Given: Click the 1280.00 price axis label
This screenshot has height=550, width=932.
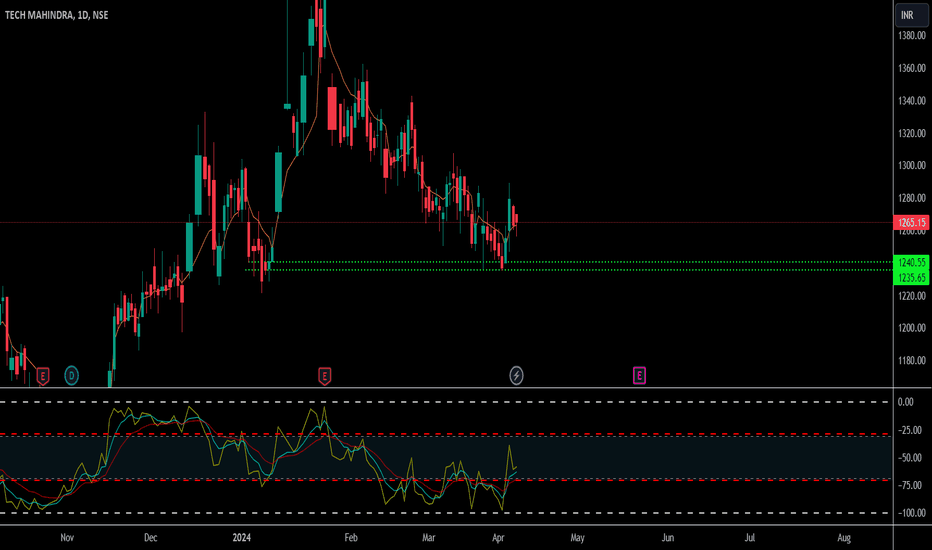Looking at the screenshot, I should point(912,198).
